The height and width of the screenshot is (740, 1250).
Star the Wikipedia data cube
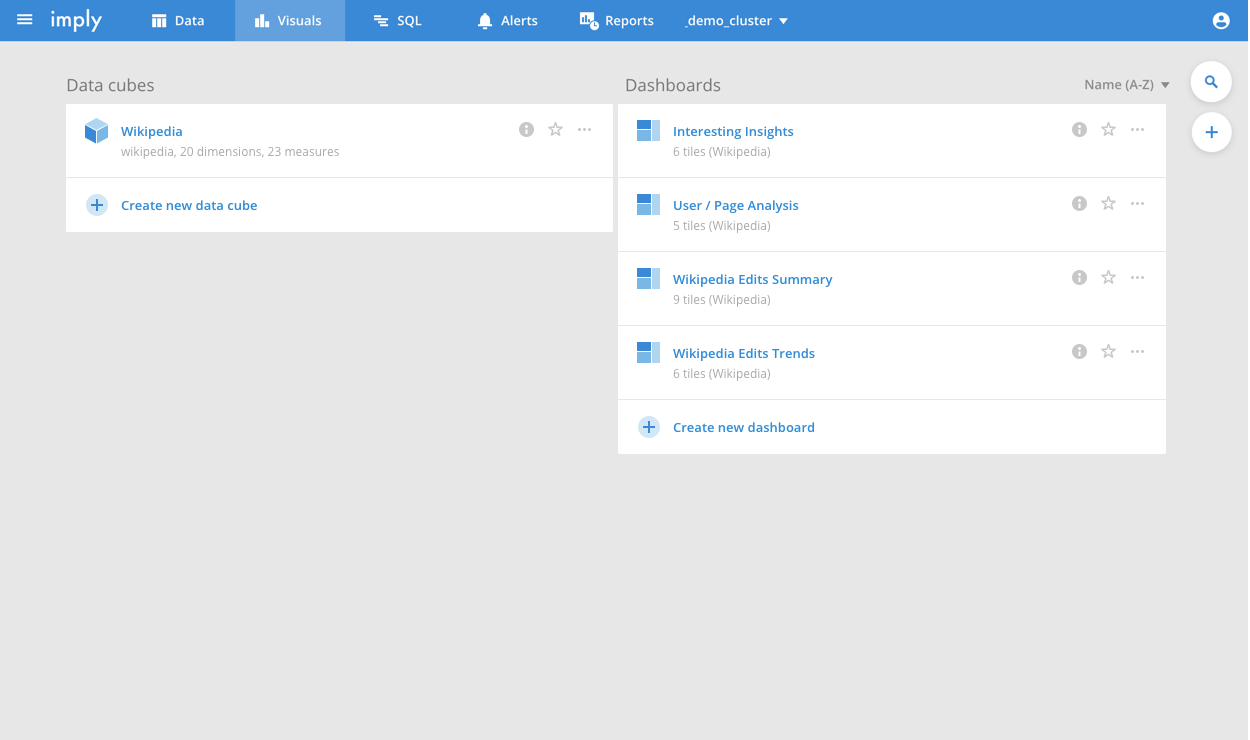(x=555, y=129)
